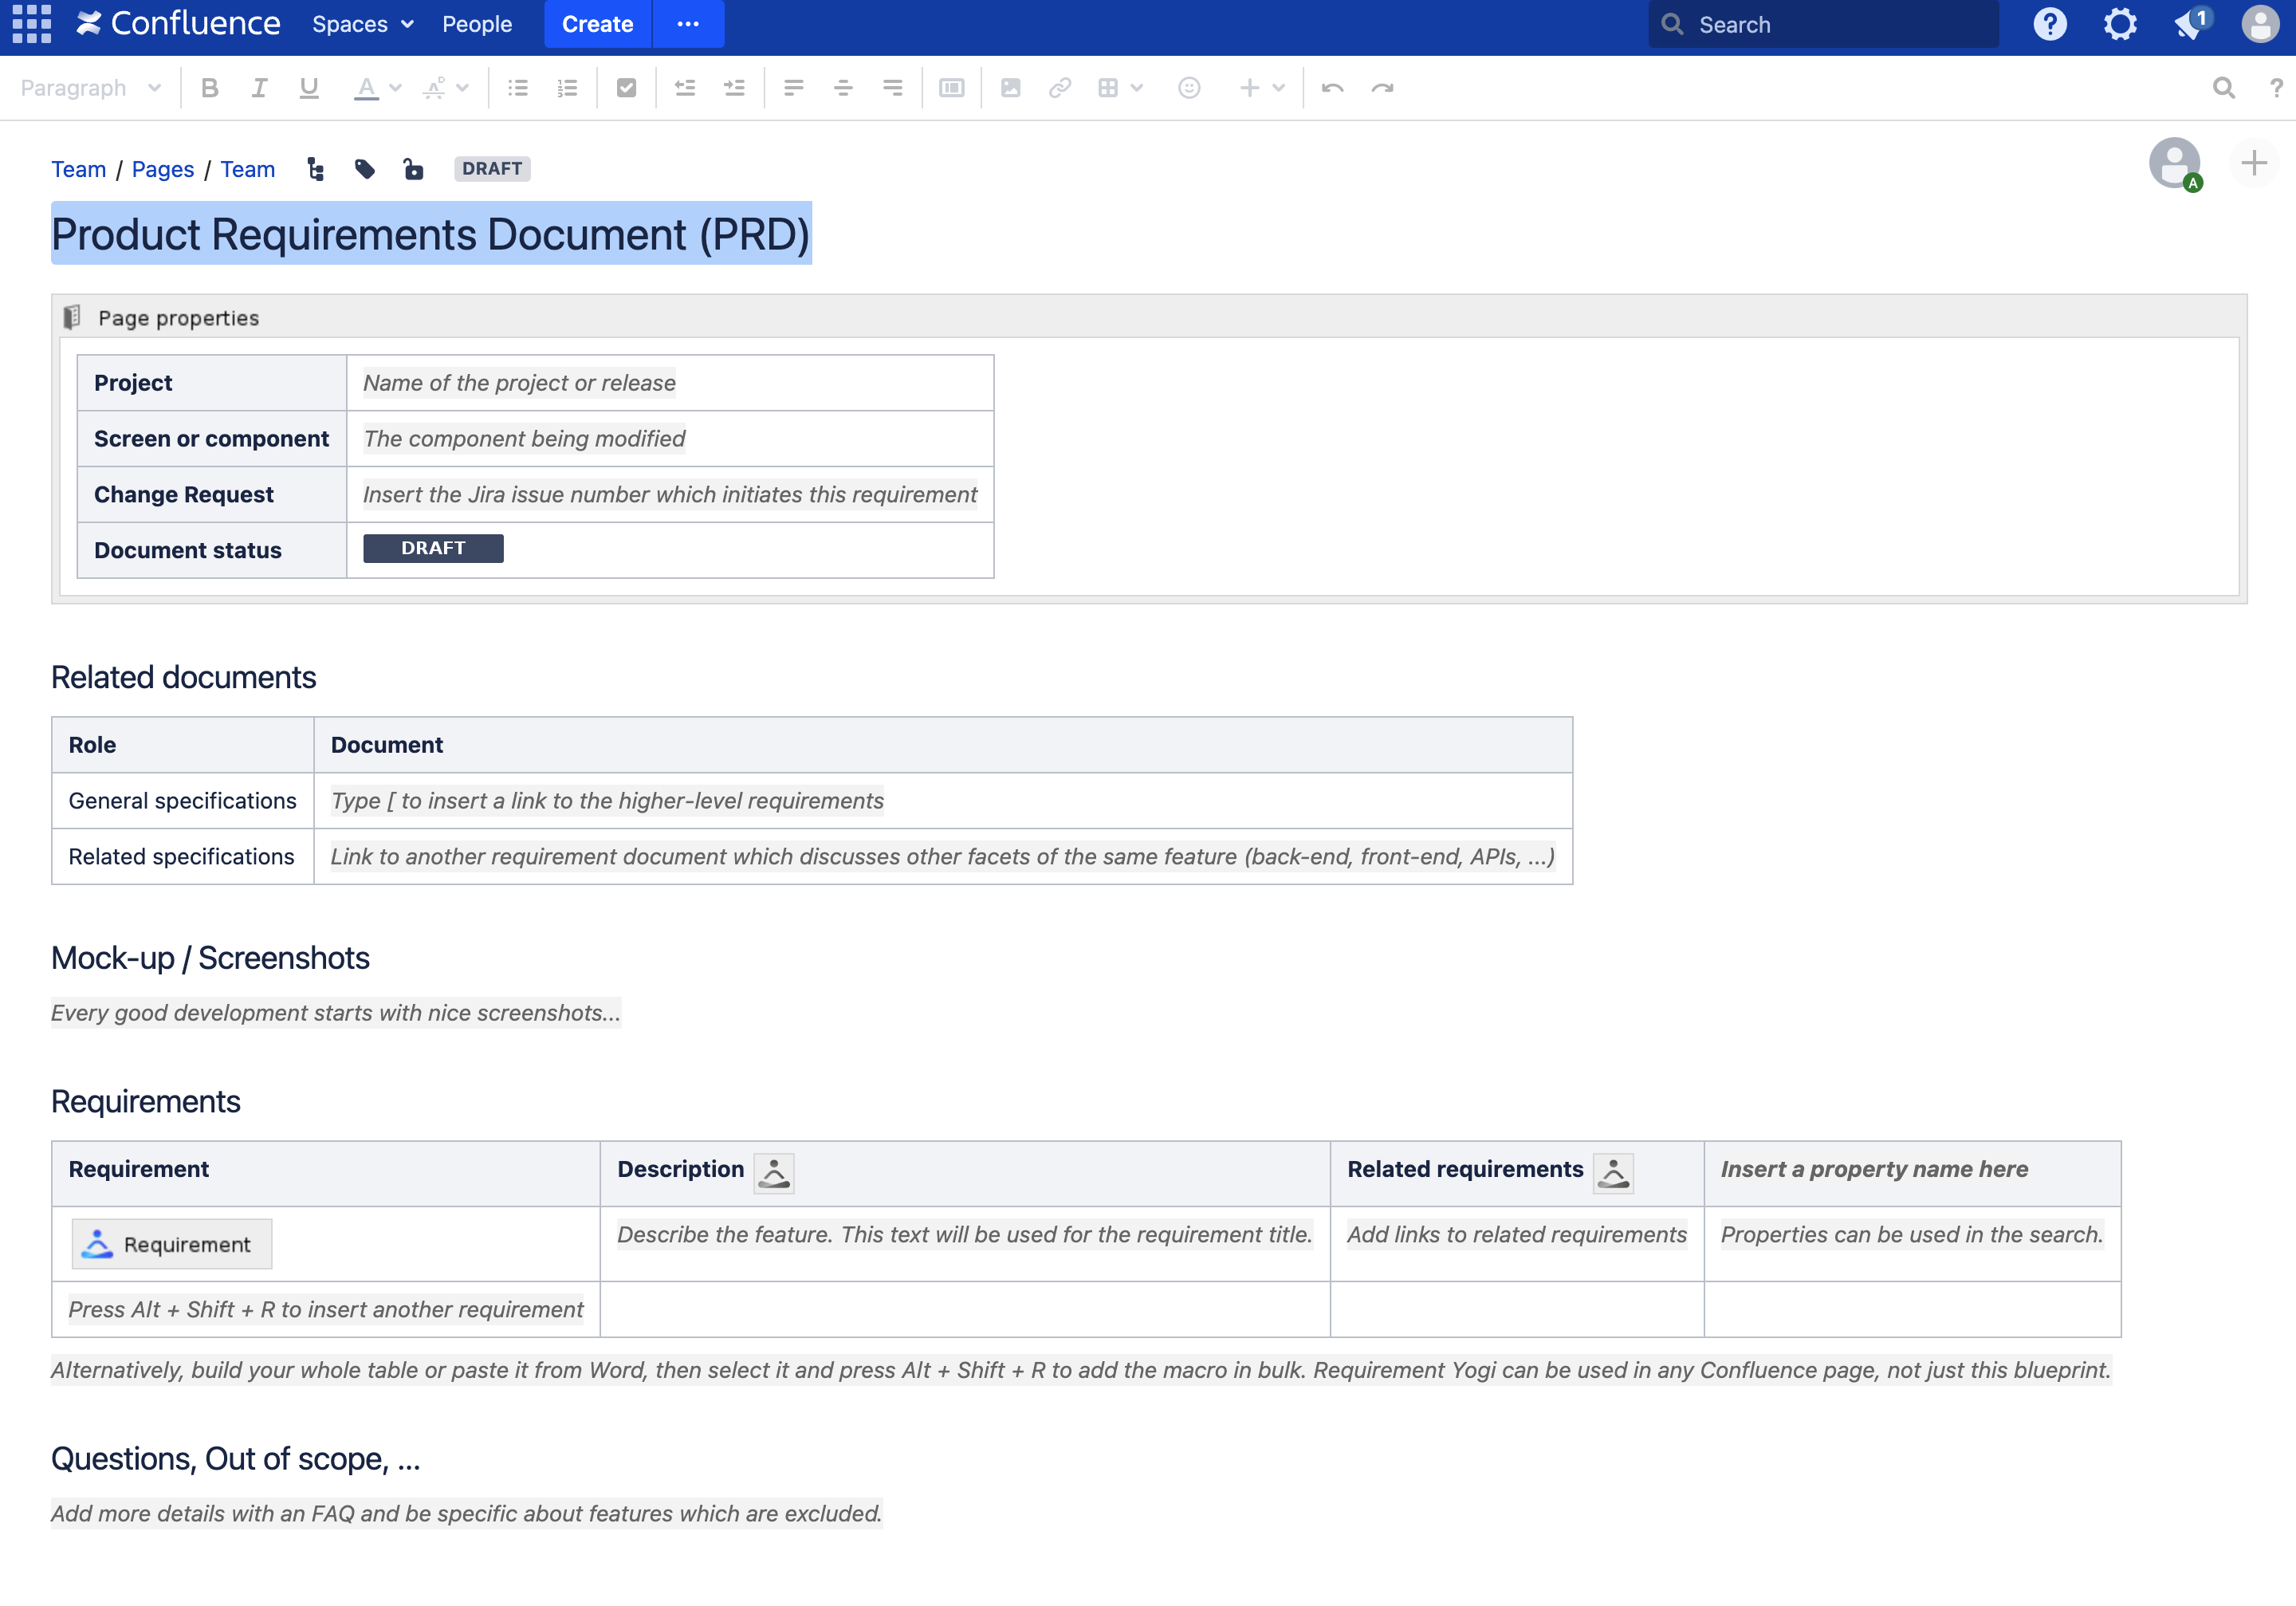Click the blue Create button
Viewport: 2296px width, 1606px height.
[597, 24]
